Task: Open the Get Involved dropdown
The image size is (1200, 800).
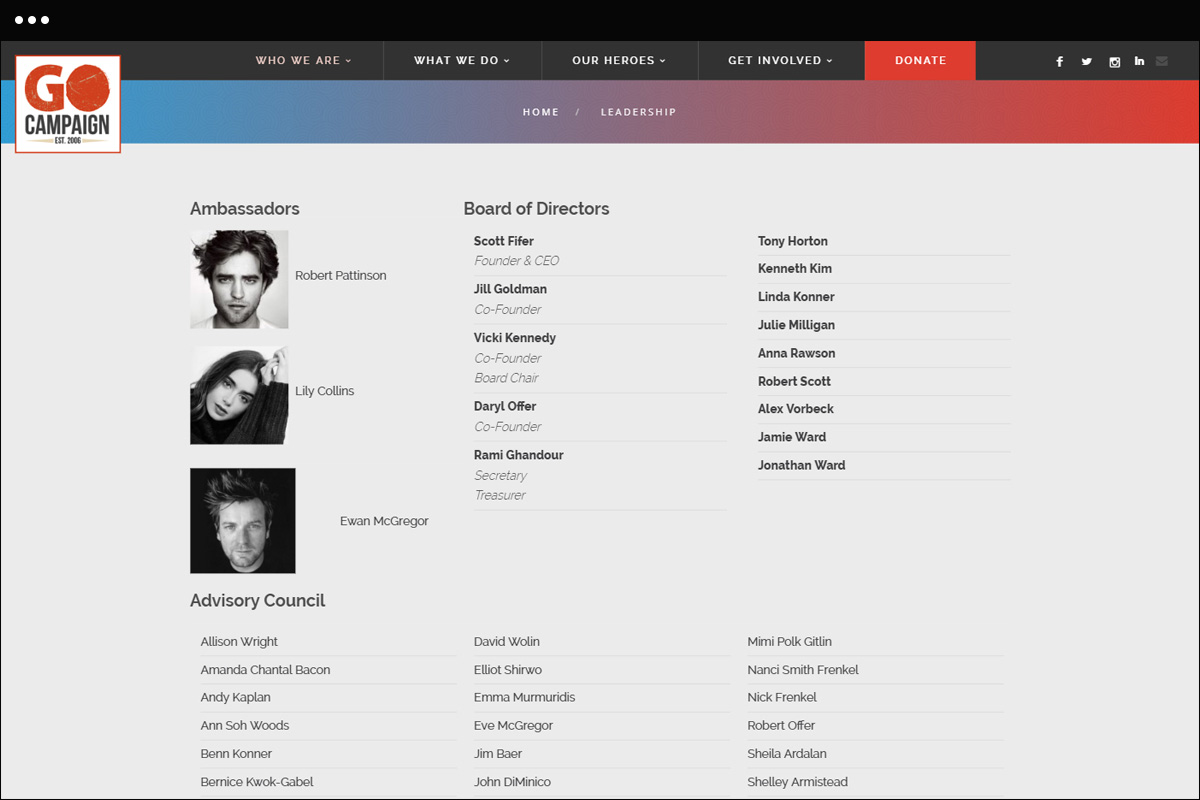Action: pos(780,61)
